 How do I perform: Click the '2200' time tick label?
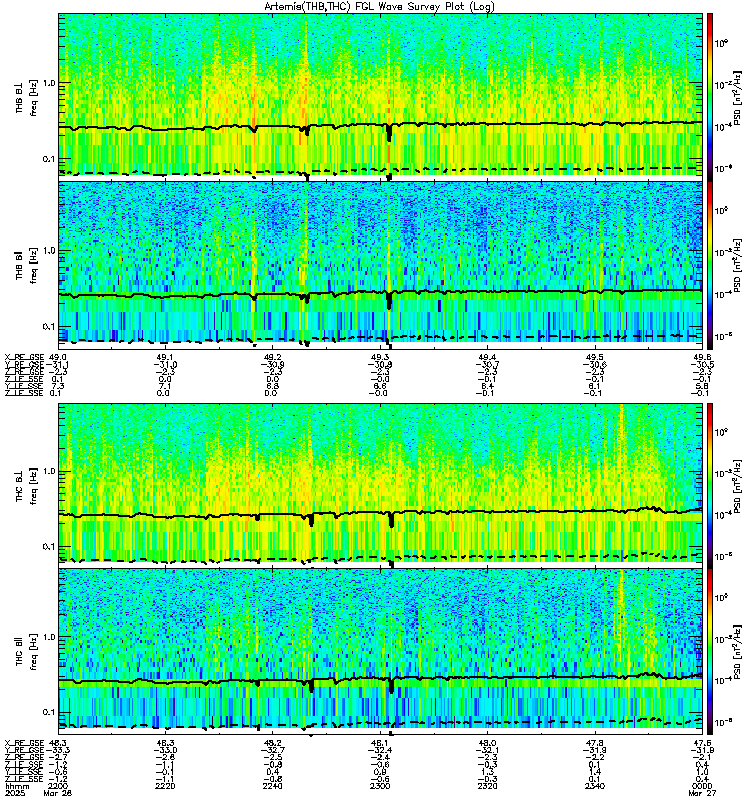[57, 786]
